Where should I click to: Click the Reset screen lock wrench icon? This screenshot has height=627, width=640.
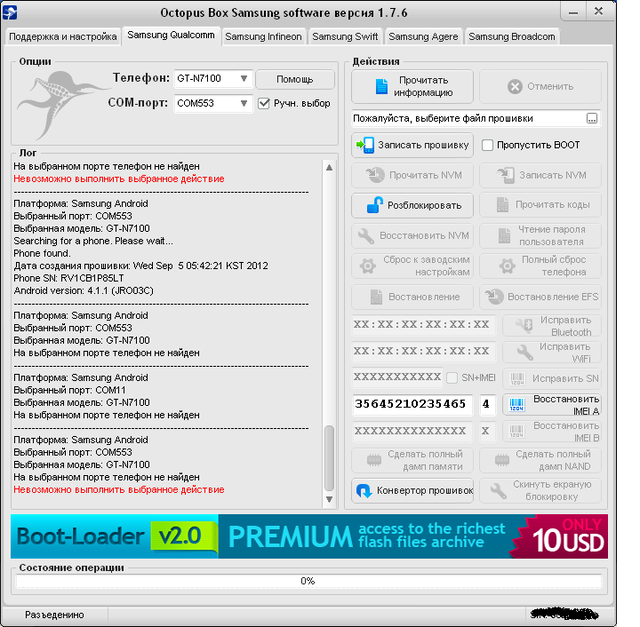(498, 491)
